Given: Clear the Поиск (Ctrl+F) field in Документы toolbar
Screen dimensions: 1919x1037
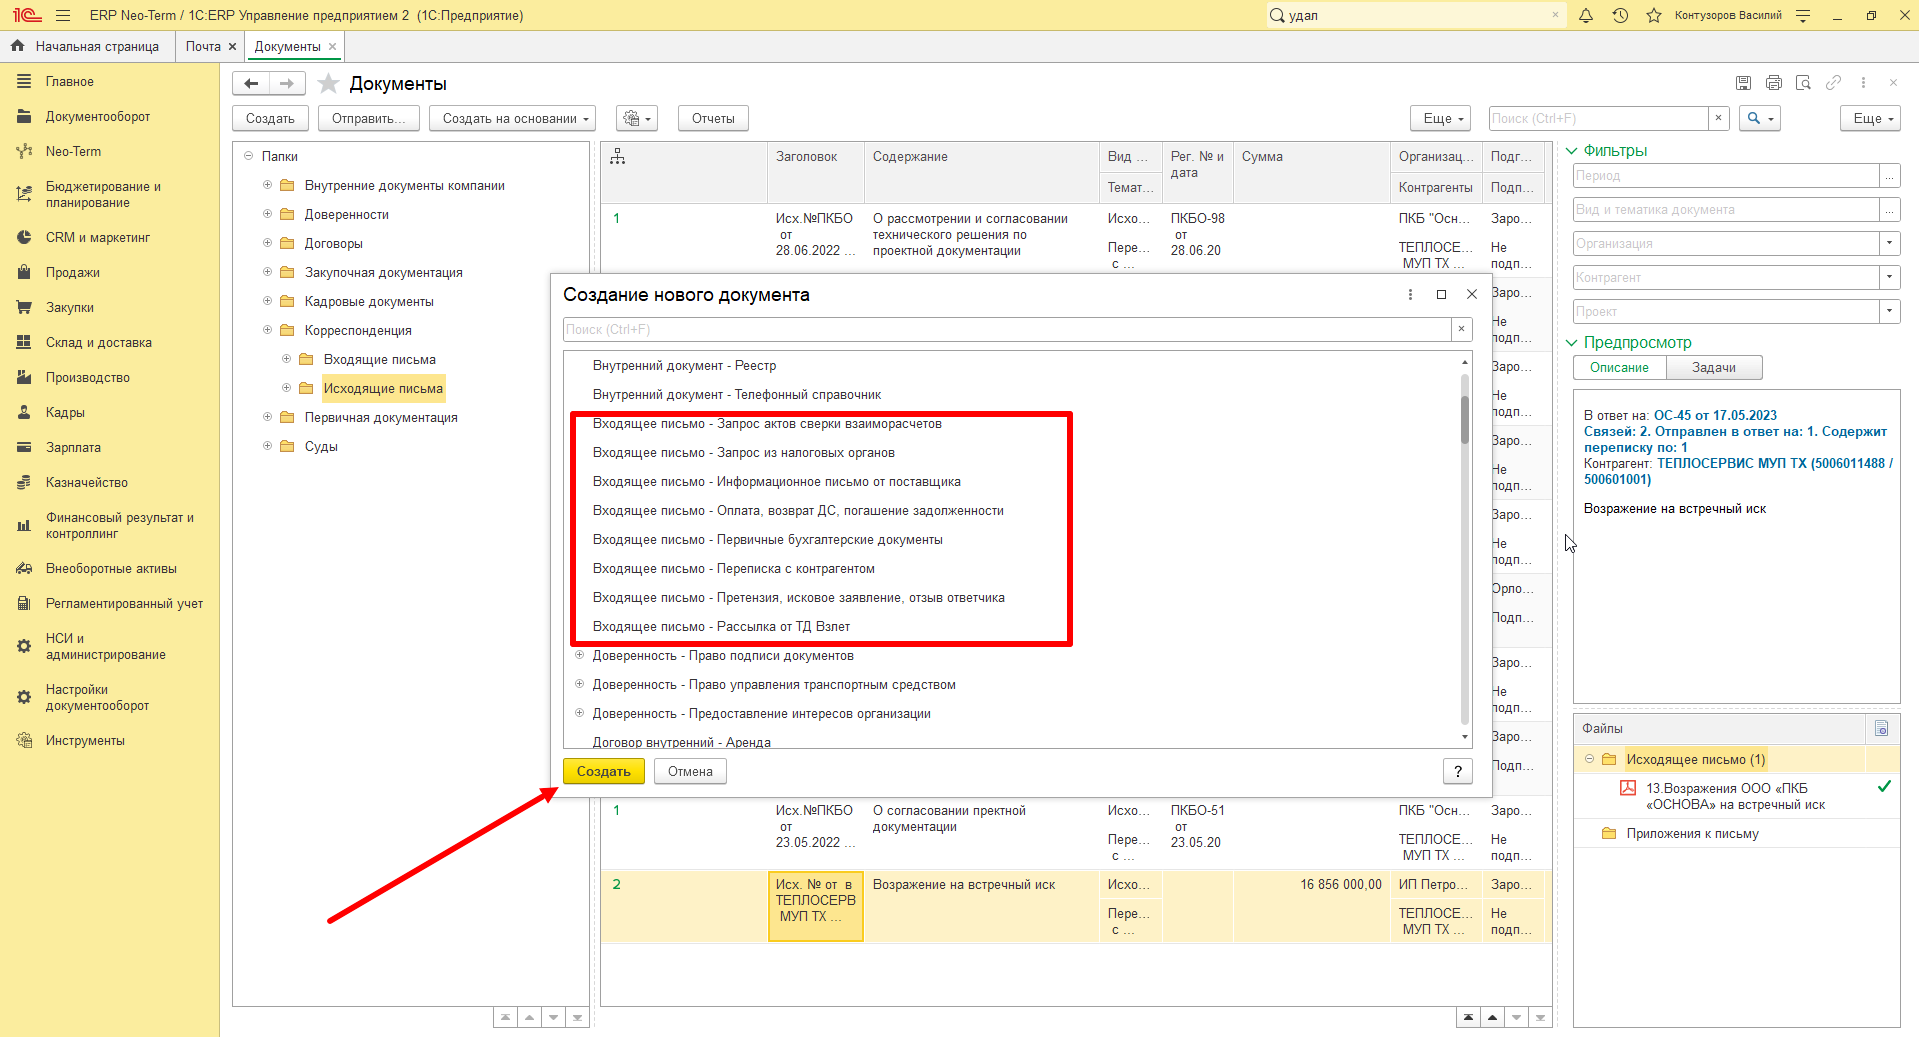Looking at the screenshot, I should tap(1718, 118).
